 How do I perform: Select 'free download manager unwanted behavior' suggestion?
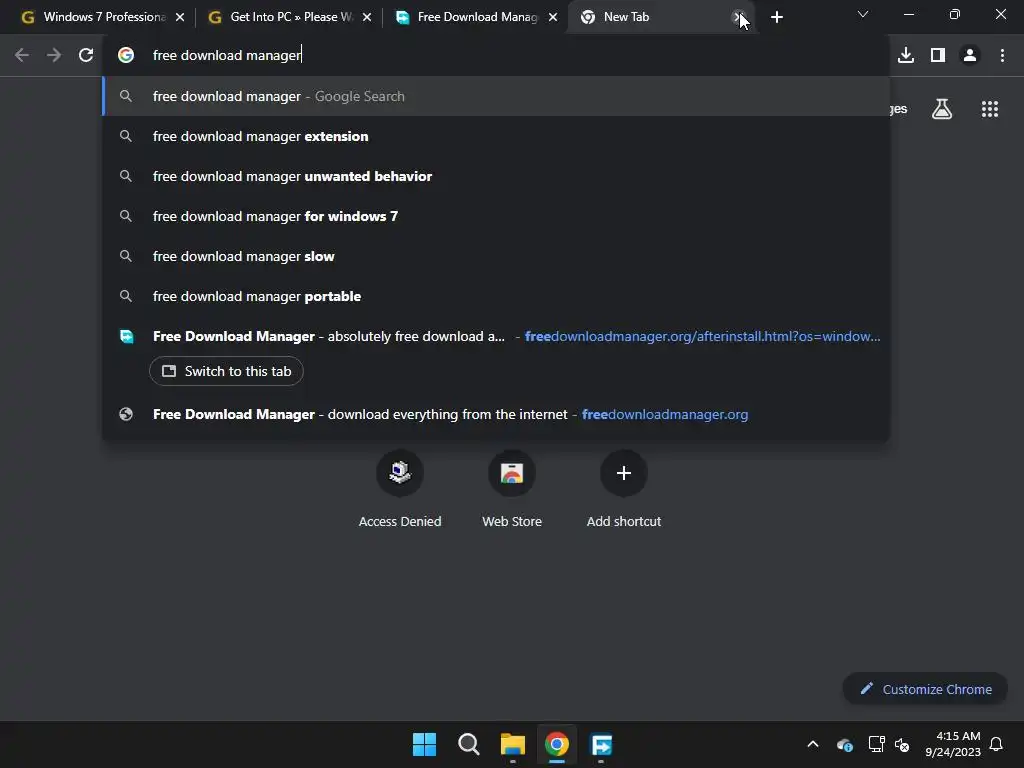click(496, 176)
